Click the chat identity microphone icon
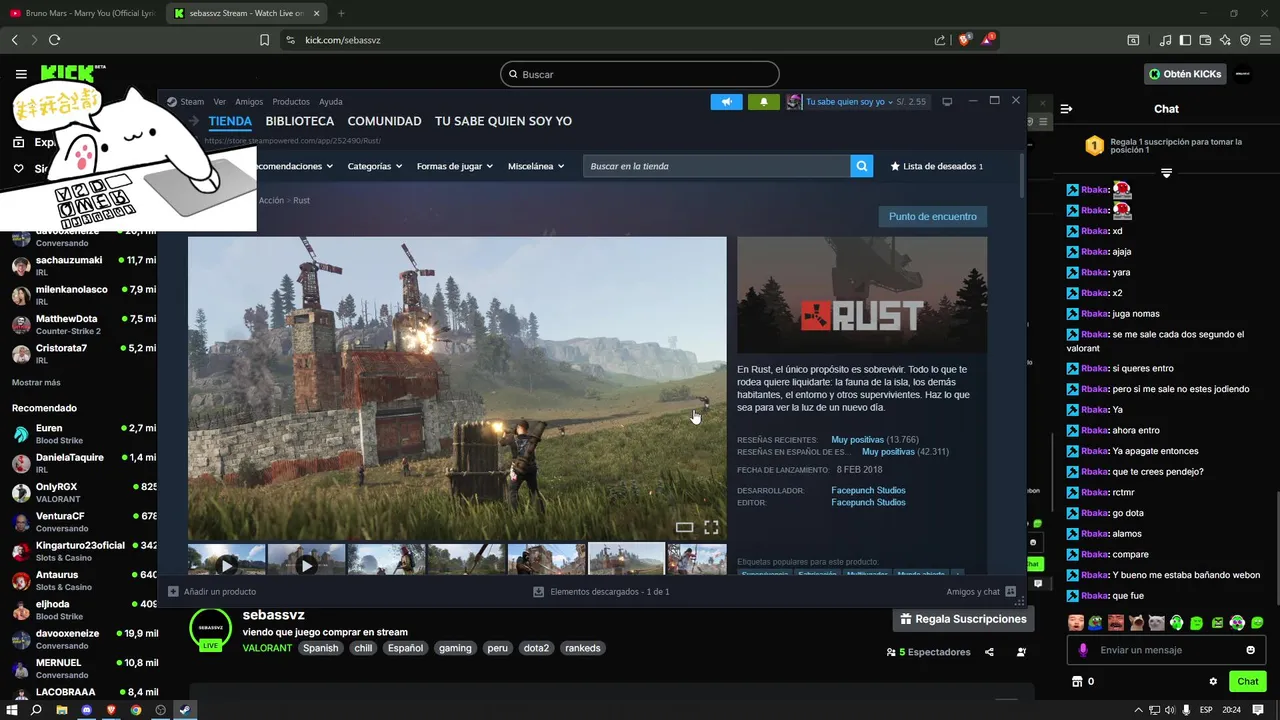 (x=1083, y=650)
